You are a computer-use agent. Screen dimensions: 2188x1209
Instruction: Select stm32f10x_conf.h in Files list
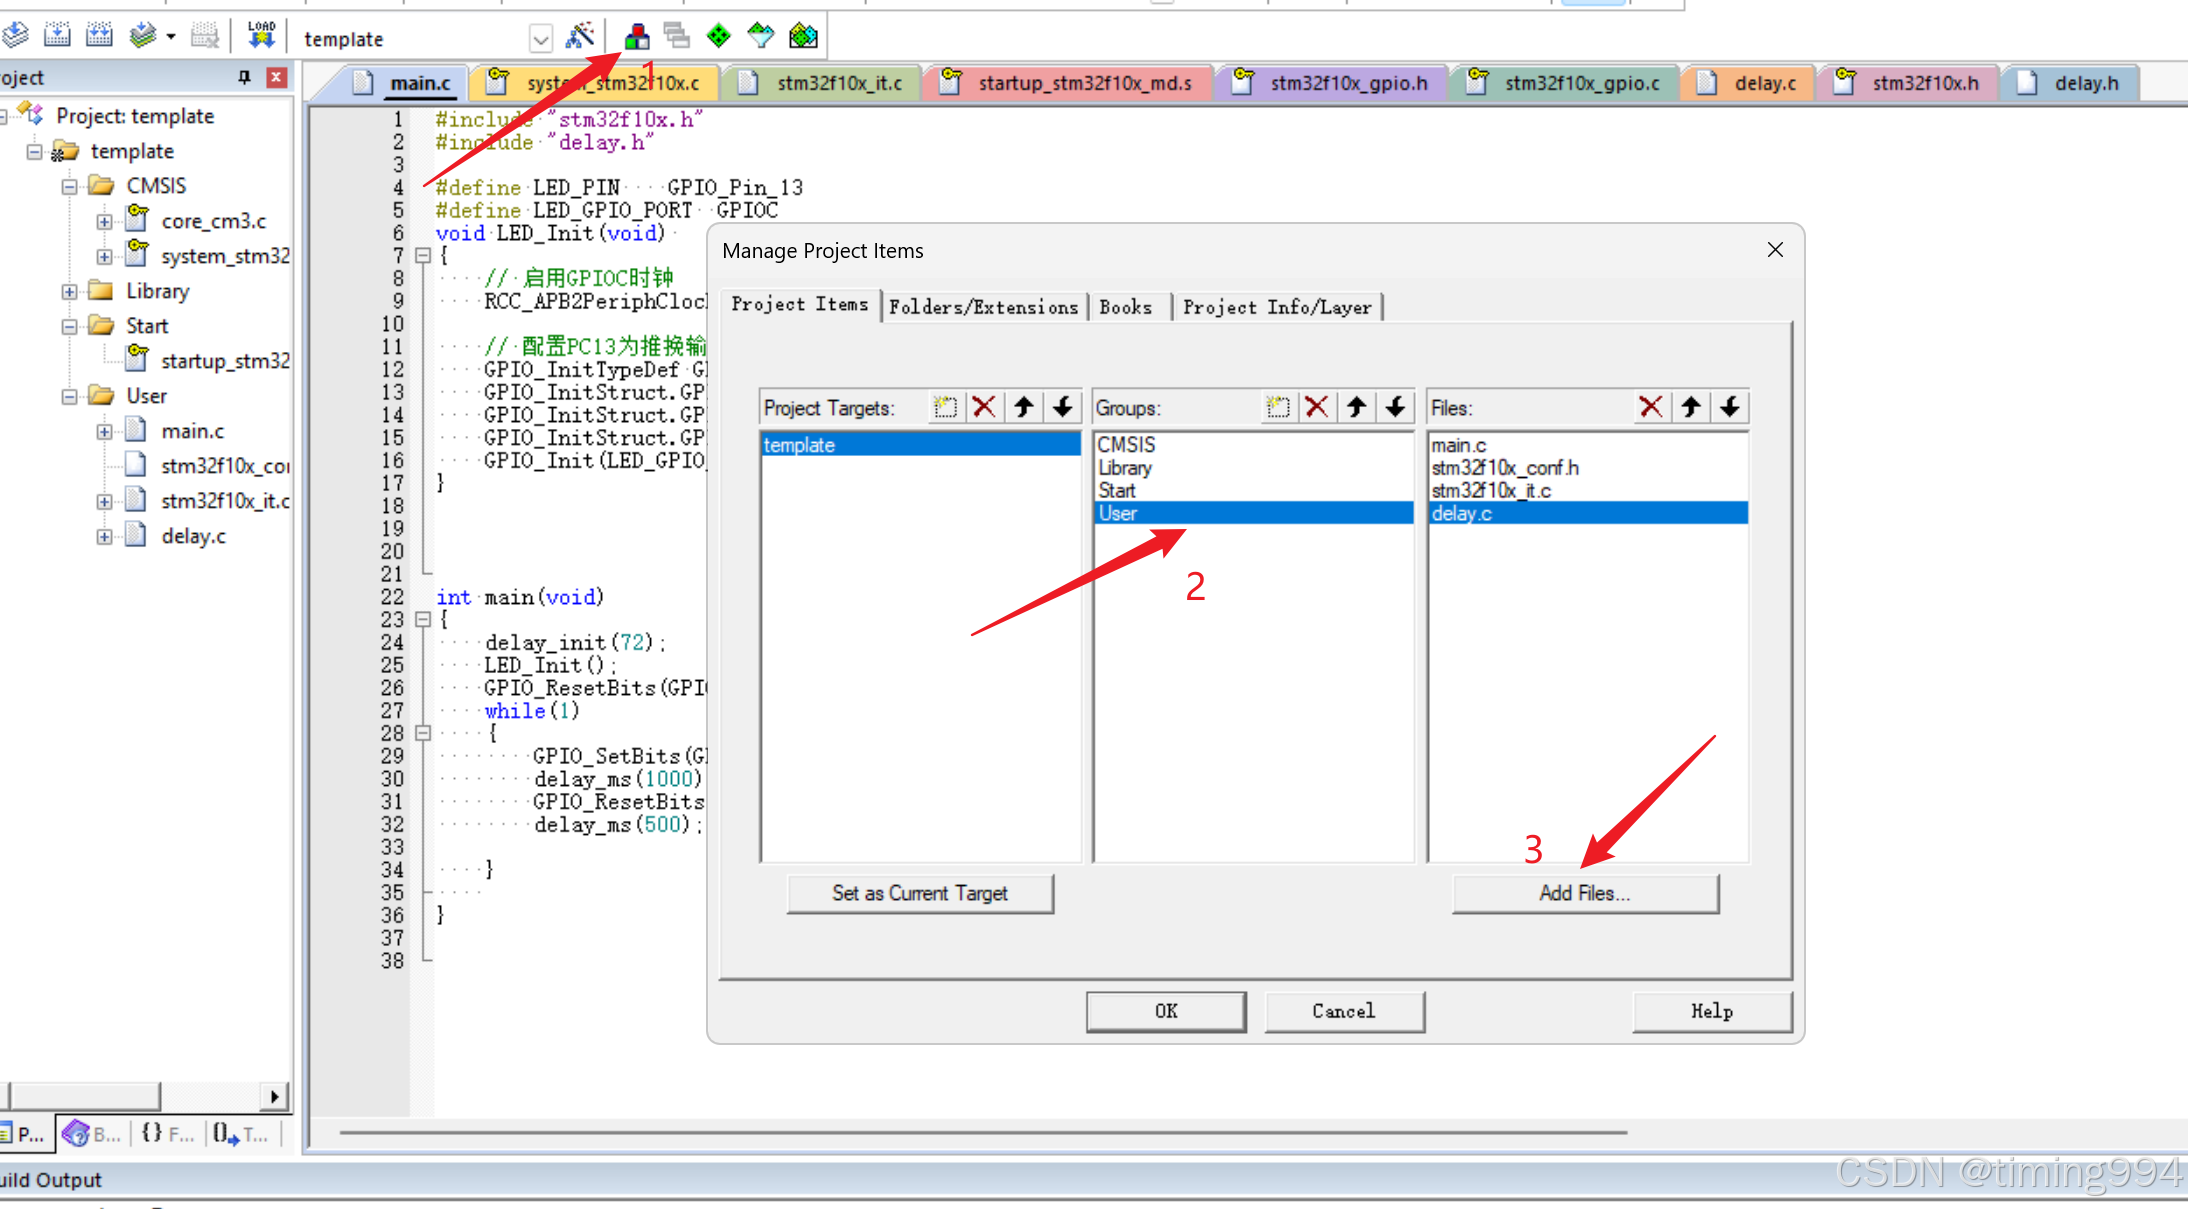tap(1505, 468)
